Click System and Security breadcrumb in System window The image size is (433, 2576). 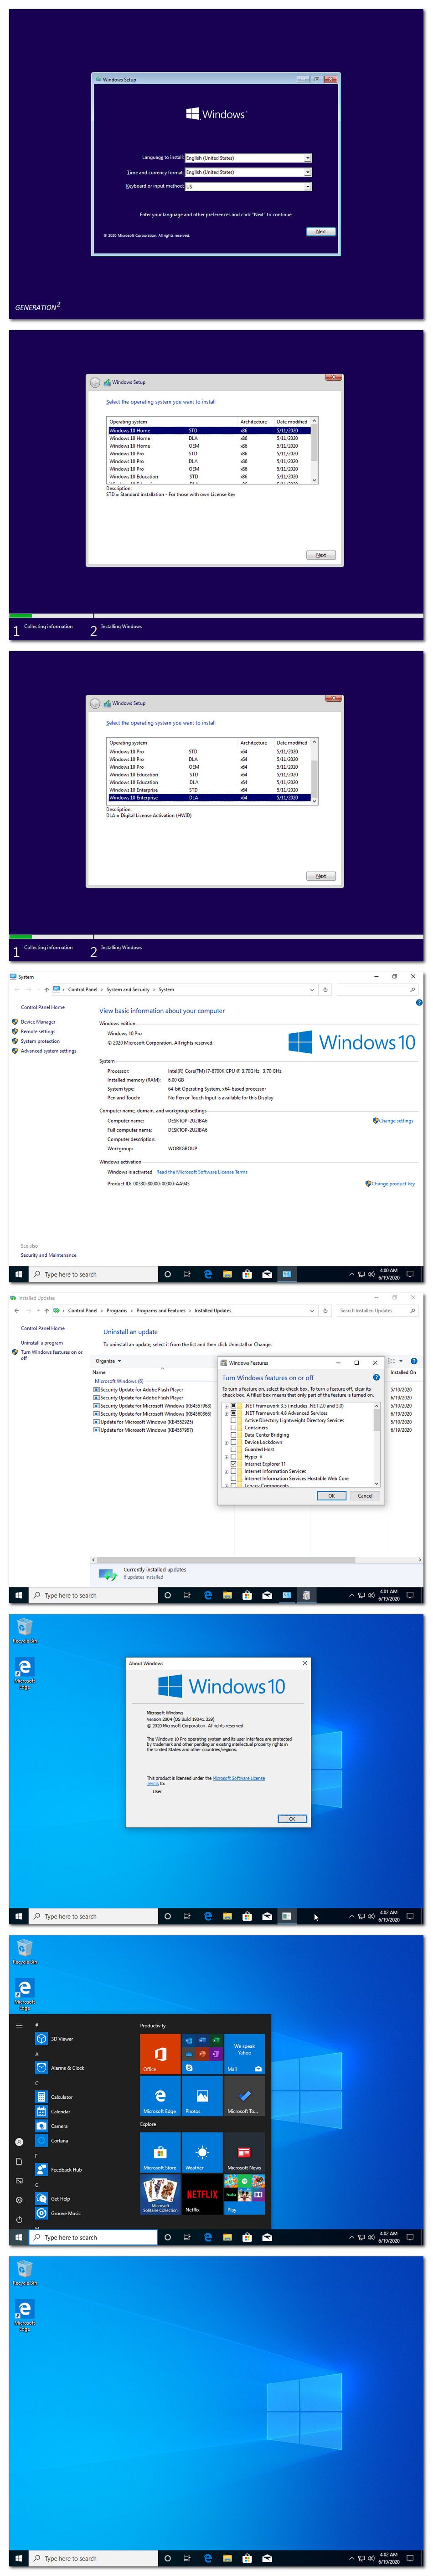tap(128, 989)
